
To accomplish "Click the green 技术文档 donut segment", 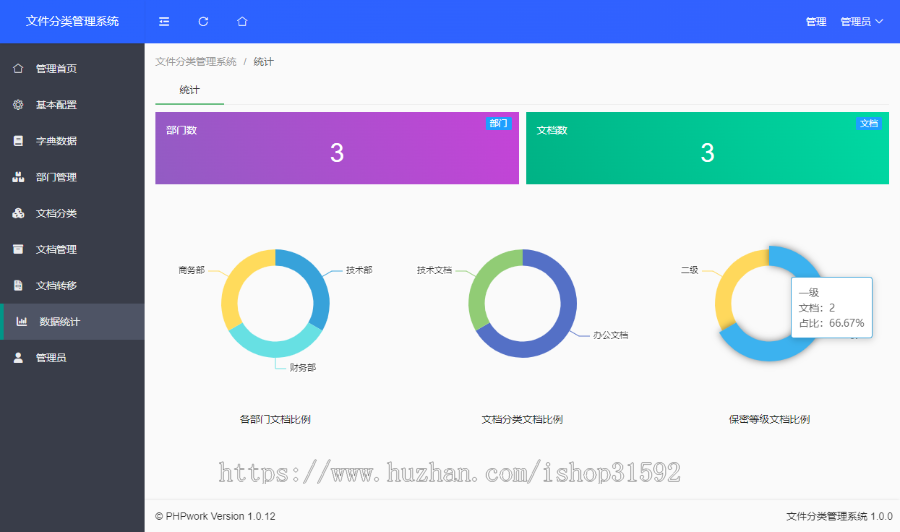I will [484, 280].
